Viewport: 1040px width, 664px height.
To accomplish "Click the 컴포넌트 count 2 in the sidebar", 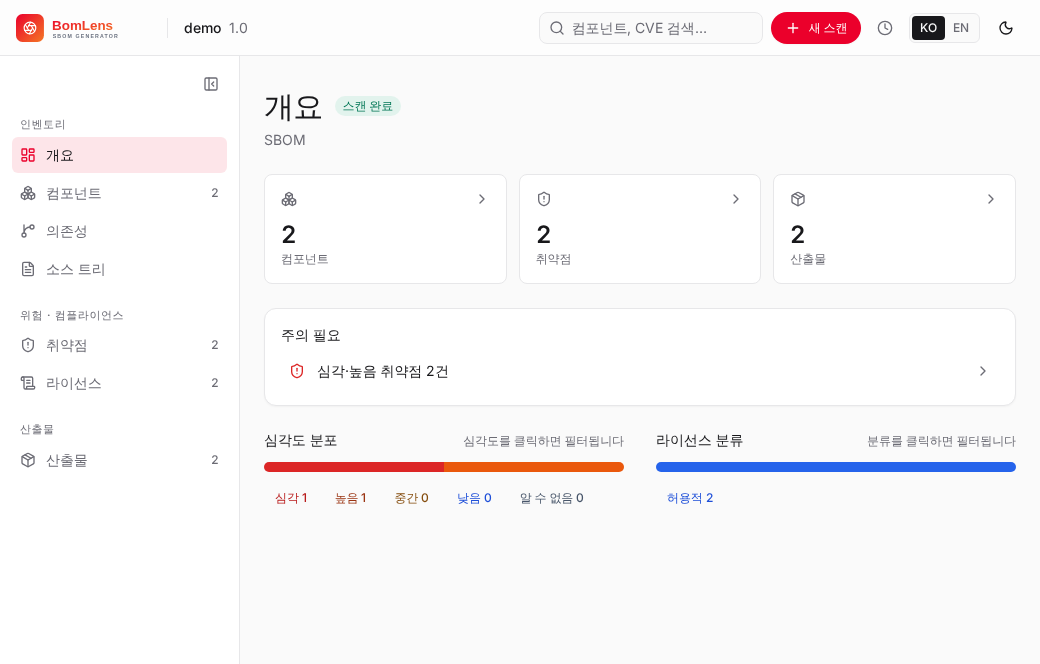I will click(215, 193).
